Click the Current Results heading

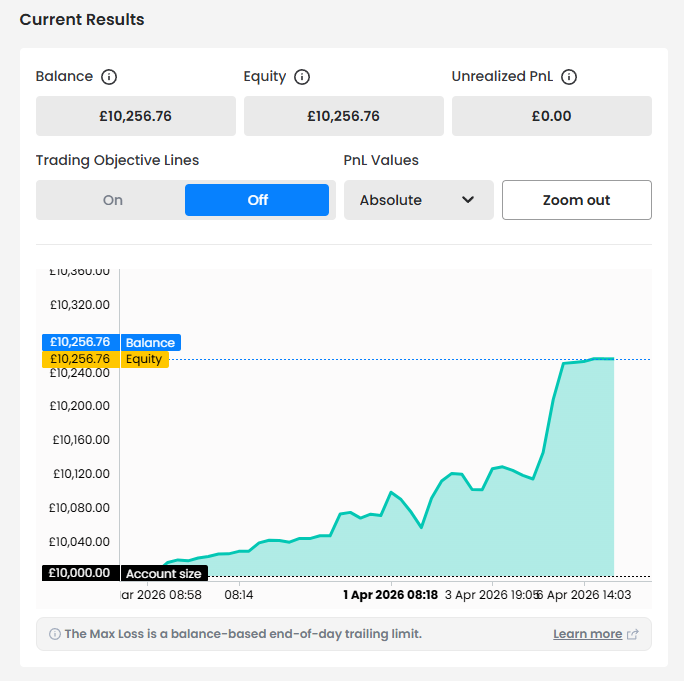point(82,20)
